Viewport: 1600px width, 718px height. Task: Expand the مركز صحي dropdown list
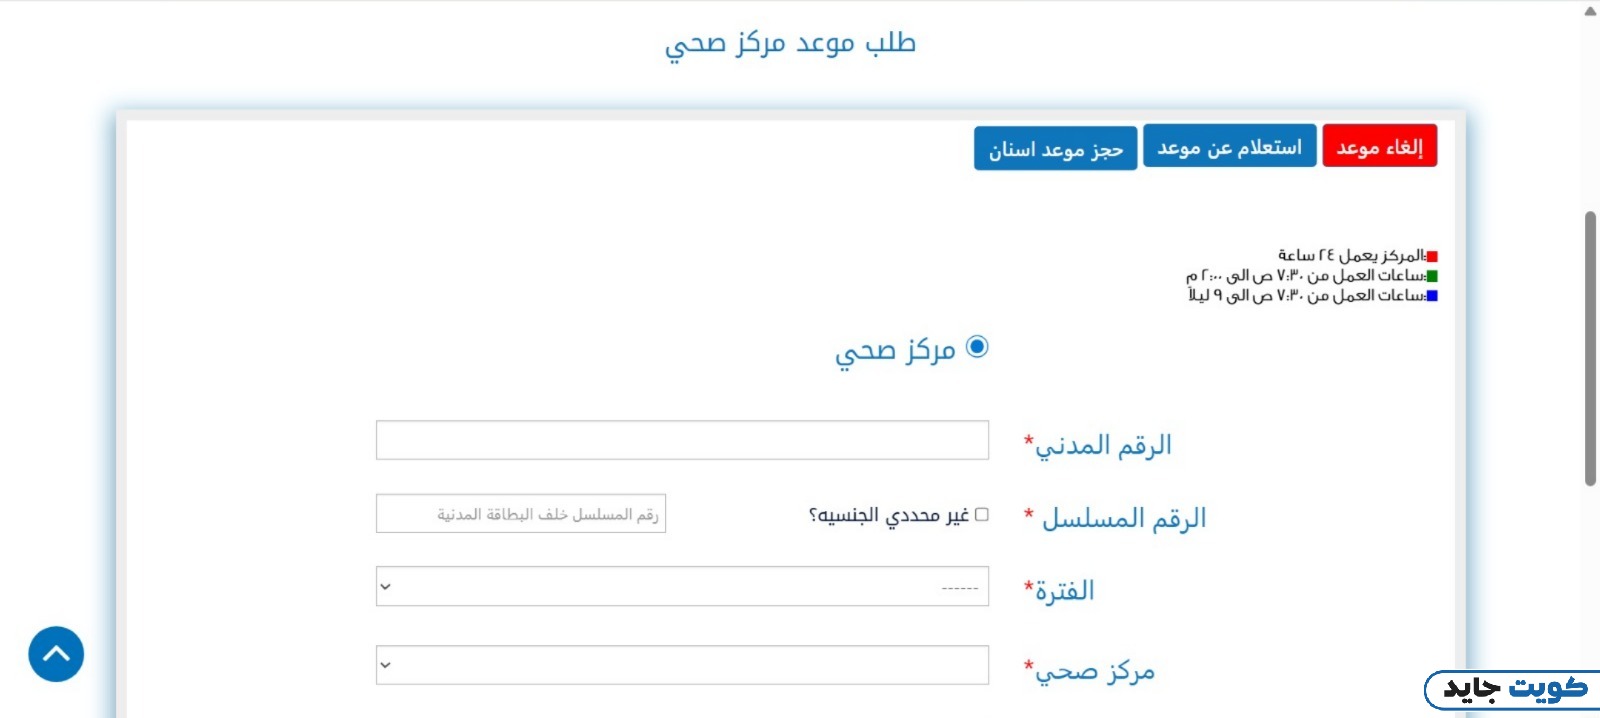pyautogui.click(x=682, y=665)
